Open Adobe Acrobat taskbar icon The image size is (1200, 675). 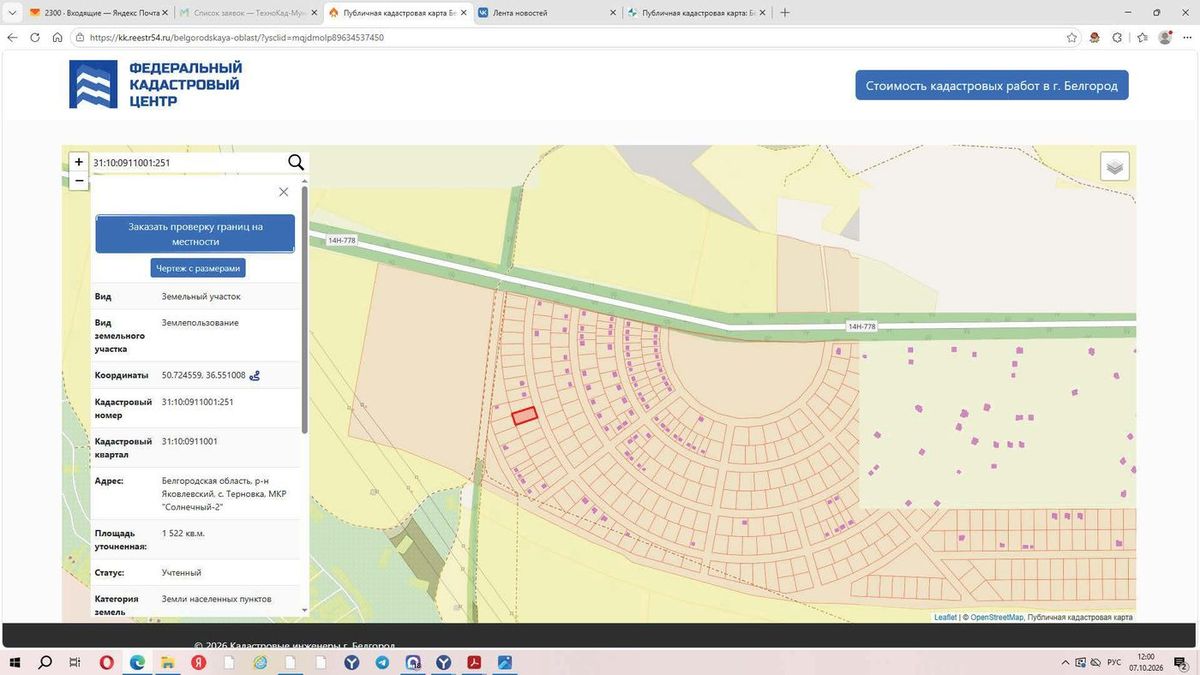click(x=474, y=662)
